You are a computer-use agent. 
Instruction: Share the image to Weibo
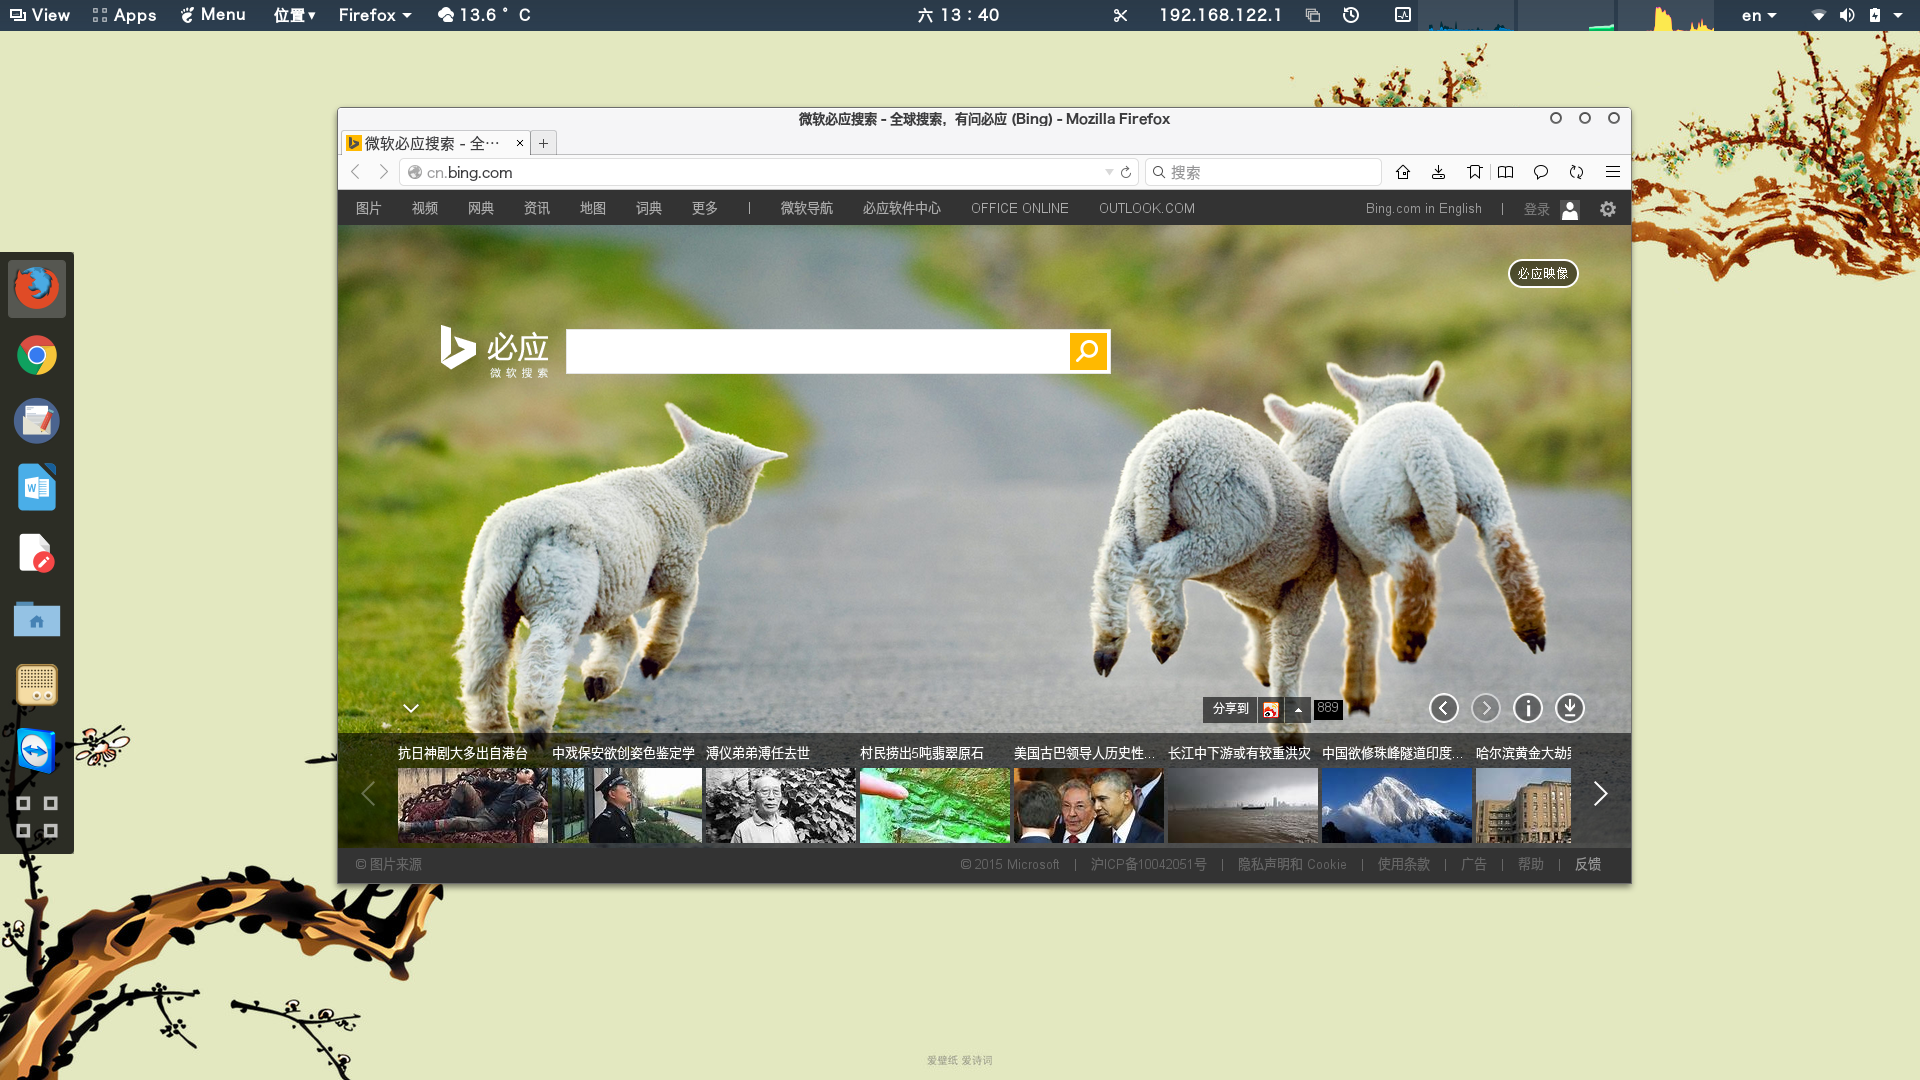(1271, 709)
